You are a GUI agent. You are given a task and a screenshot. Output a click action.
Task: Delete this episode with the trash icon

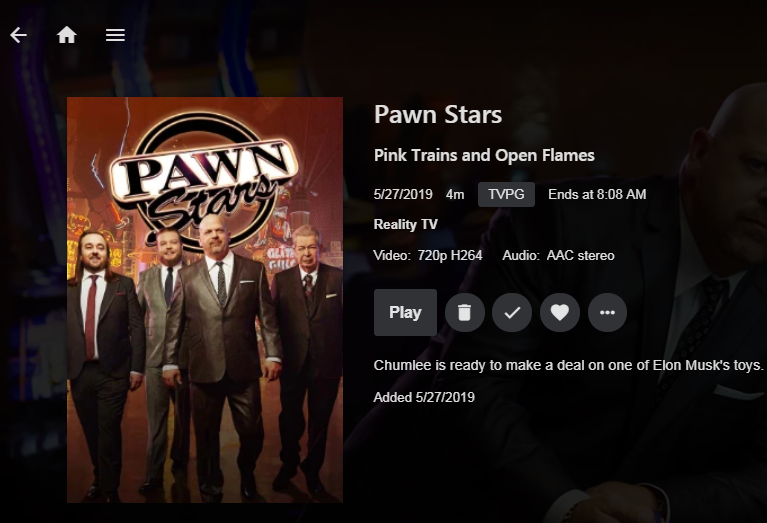(464, 312)
